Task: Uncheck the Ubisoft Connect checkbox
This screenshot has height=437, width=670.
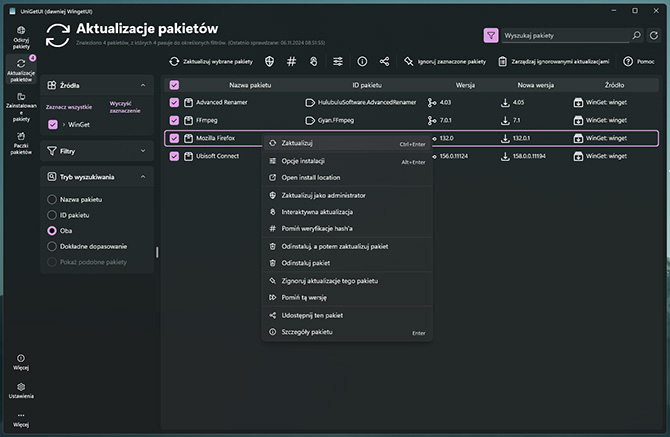Action: (174, 156)
